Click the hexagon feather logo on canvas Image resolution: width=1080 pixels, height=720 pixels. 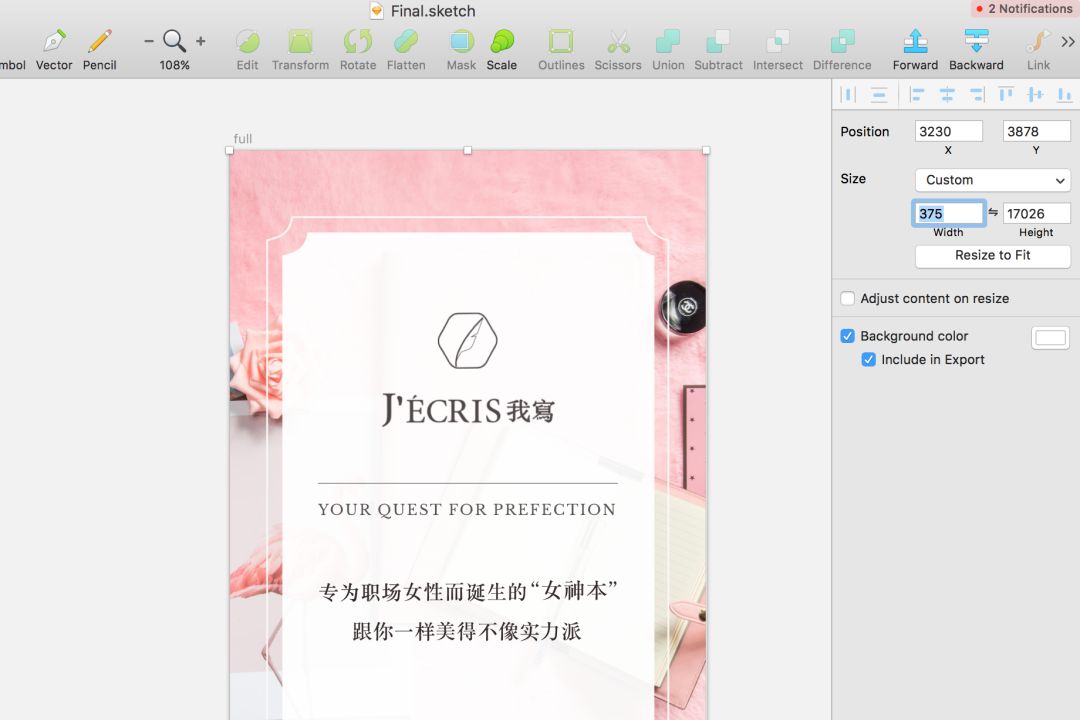tap(468, 340)
